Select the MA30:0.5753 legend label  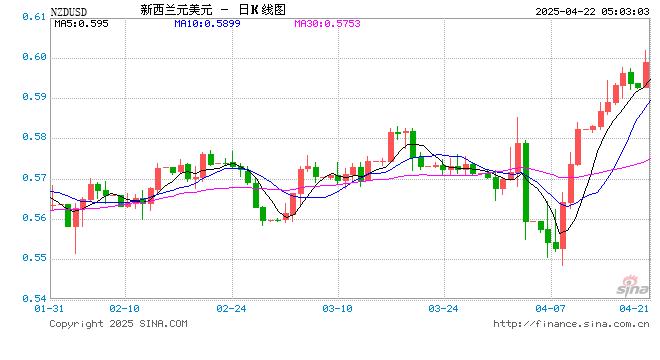[327, 24]
